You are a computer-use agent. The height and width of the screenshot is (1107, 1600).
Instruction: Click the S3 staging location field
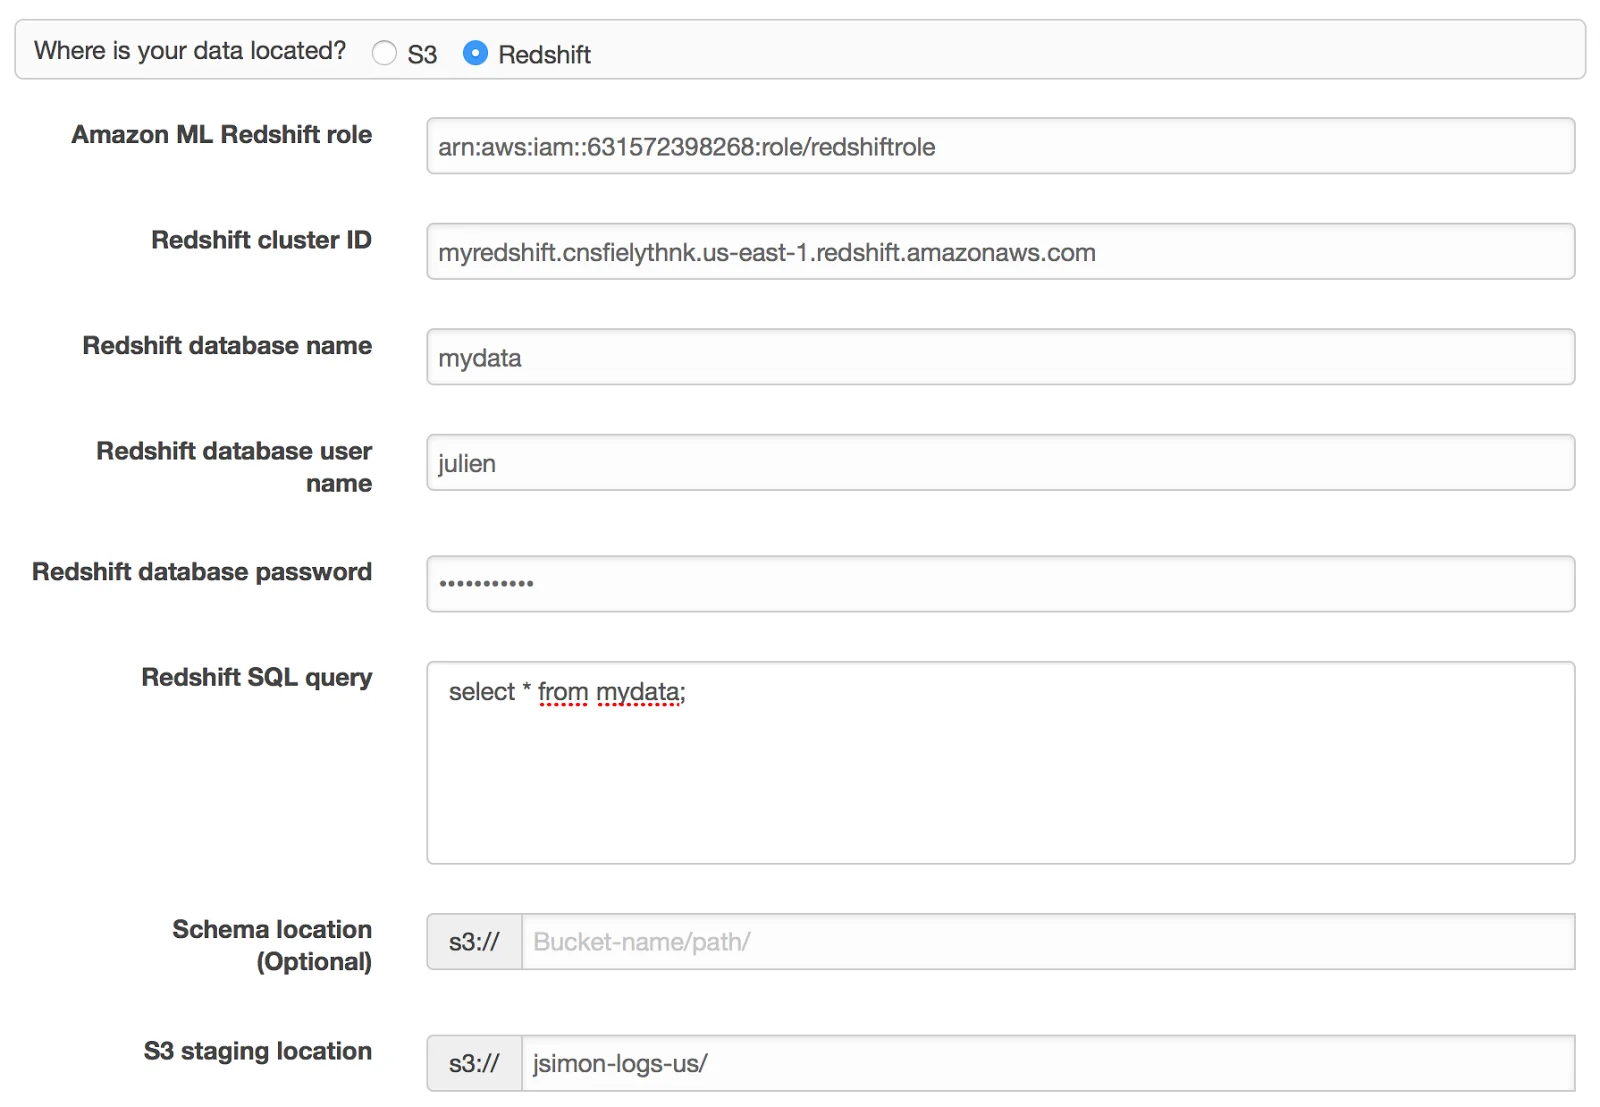tap(1048, 1063)
